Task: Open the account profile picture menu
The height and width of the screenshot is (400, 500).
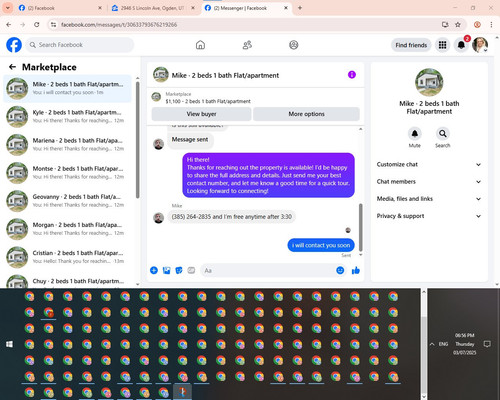Action: pyautogui.click(x=480, y=45)
